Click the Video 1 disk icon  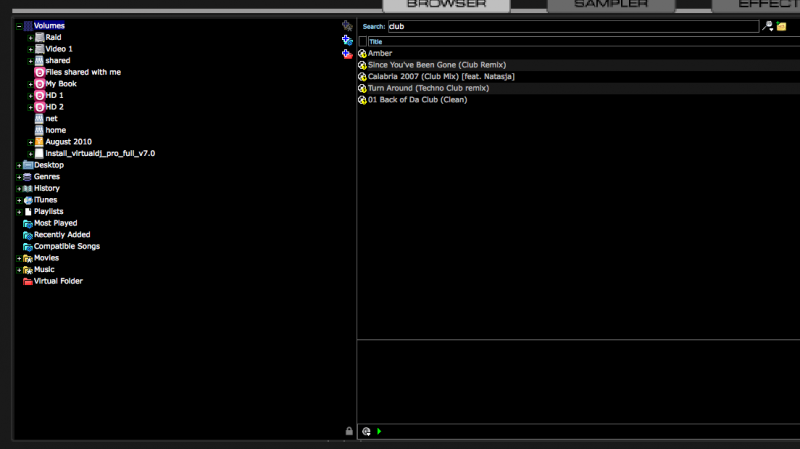39,49
